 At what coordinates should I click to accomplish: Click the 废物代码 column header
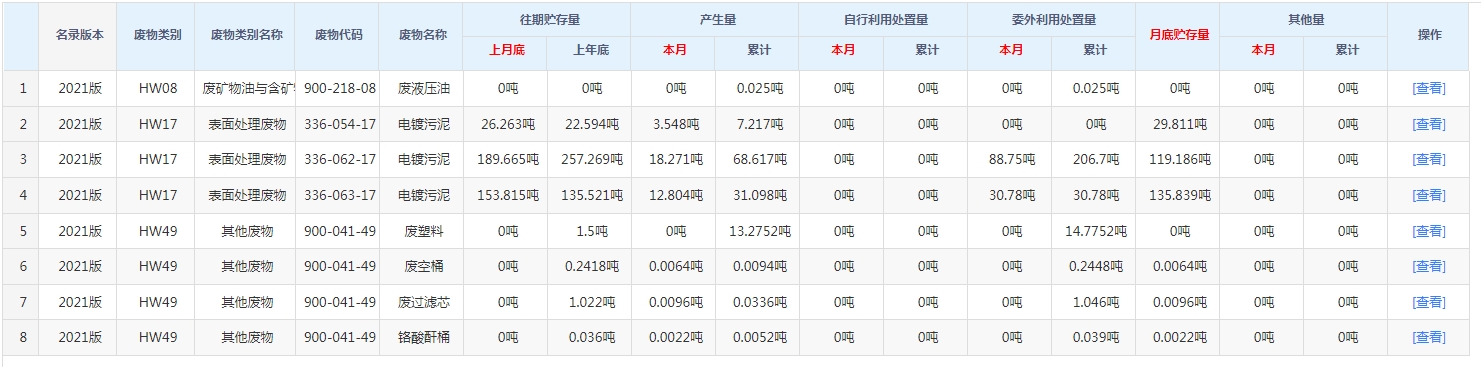coord(339,34)
